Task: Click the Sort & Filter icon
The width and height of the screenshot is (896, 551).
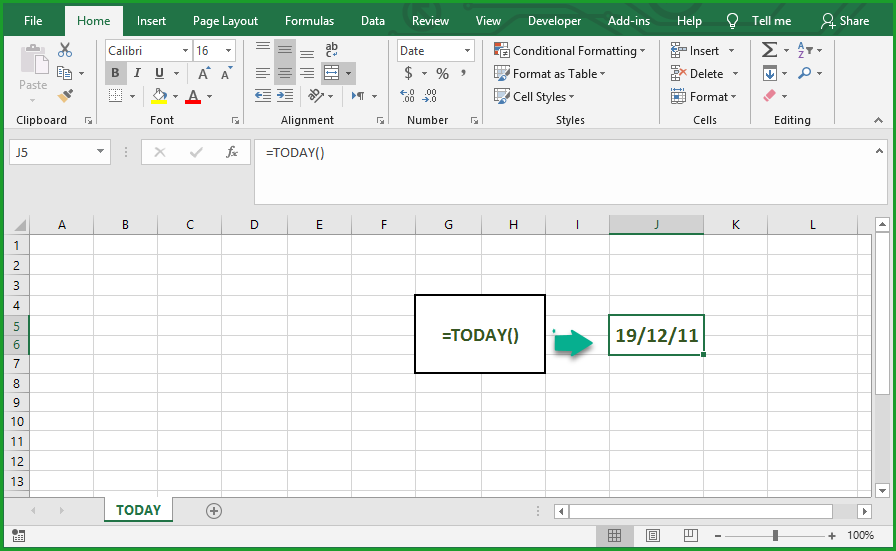Action: tap(805, 50)
